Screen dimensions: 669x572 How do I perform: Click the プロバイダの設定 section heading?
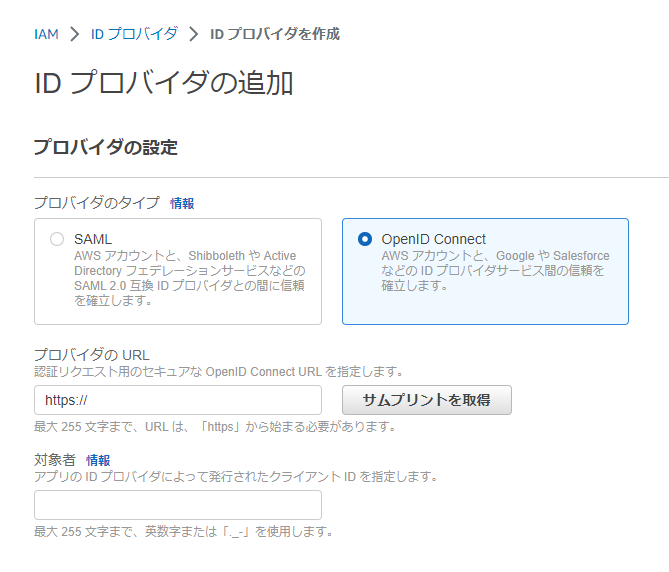pos(106,147)
